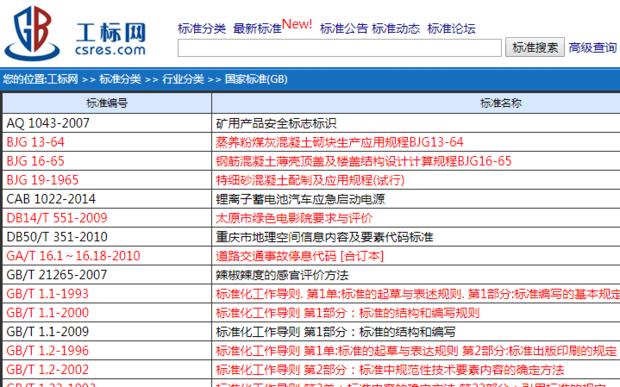Open the 标准动态 news menu item
Image resolution: width=620 pixels, height=387 pixels.
pyautogui.click(x=396, y=28)
